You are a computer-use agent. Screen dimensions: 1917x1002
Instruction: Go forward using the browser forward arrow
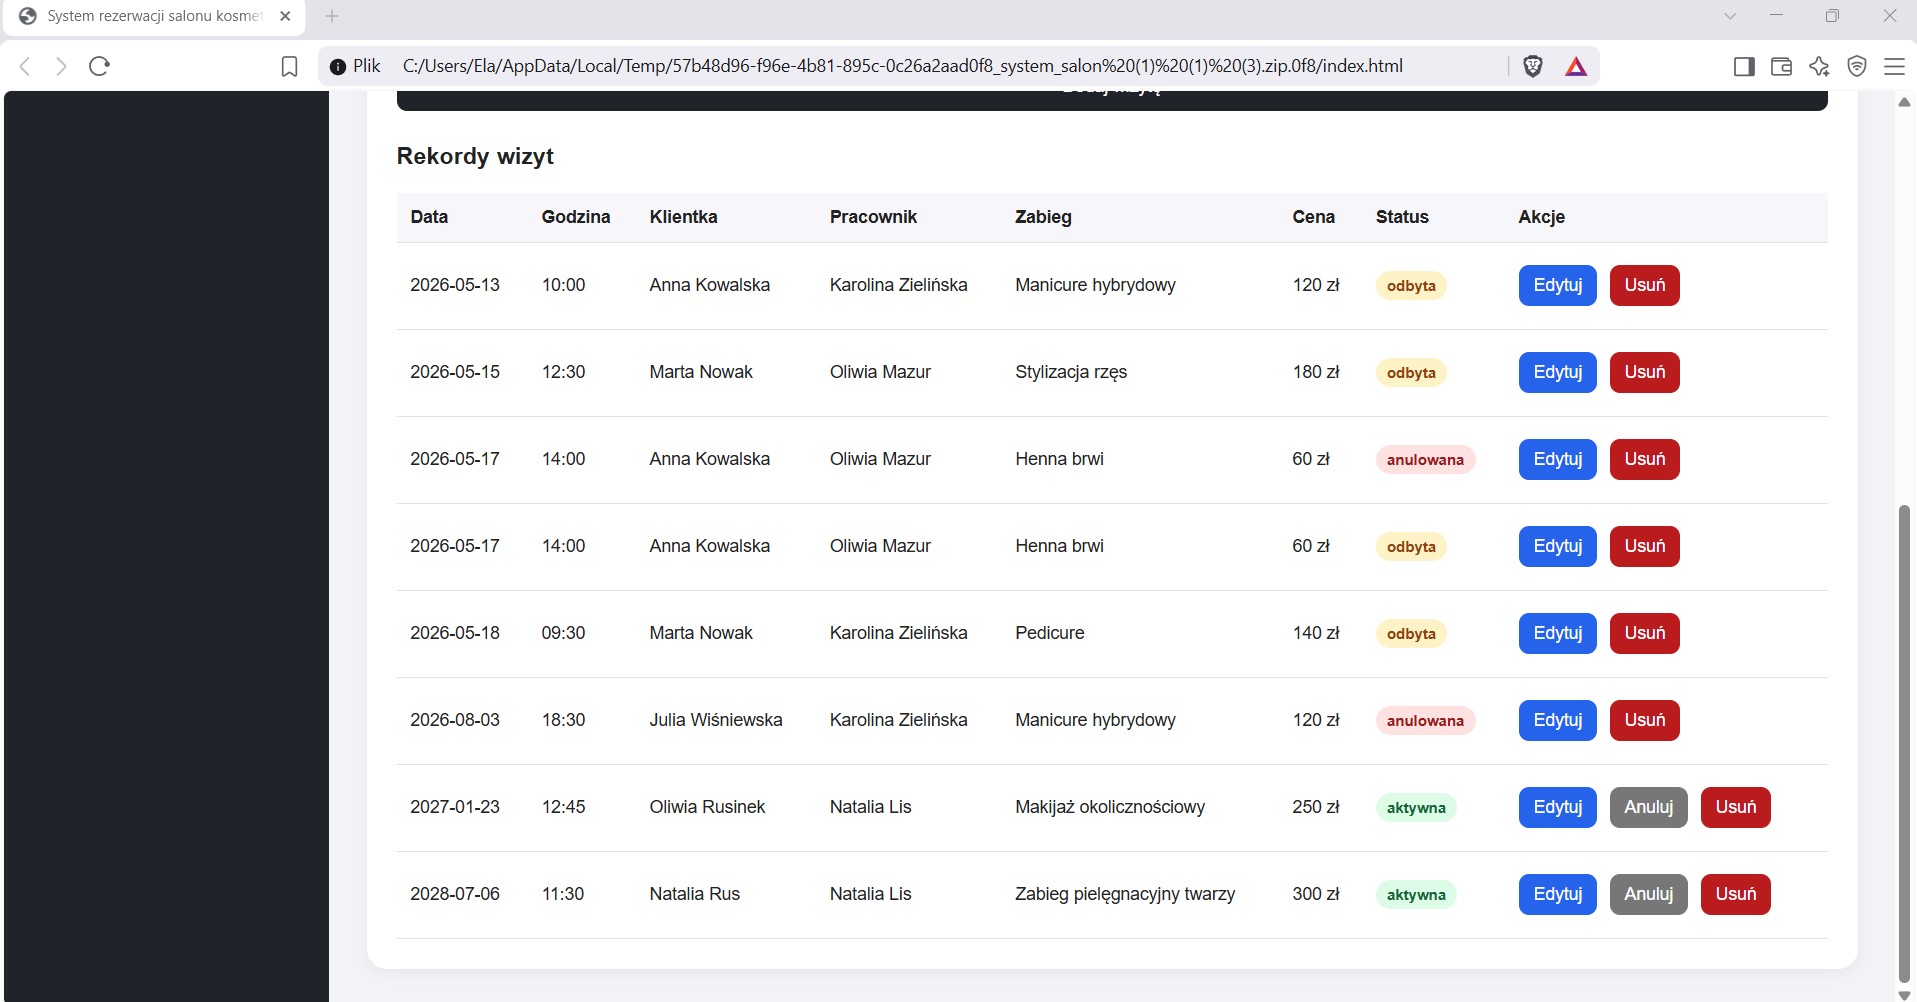pyautogui.click(x=61, y=66)
